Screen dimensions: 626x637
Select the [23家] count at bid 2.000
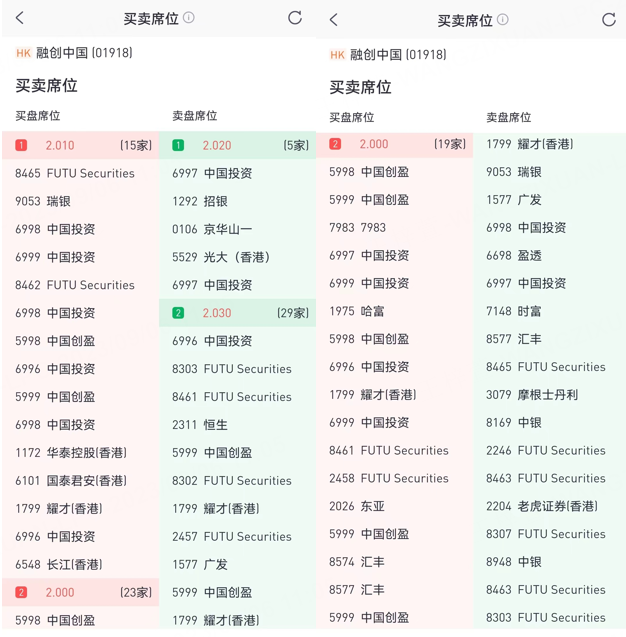coord(136,592)
